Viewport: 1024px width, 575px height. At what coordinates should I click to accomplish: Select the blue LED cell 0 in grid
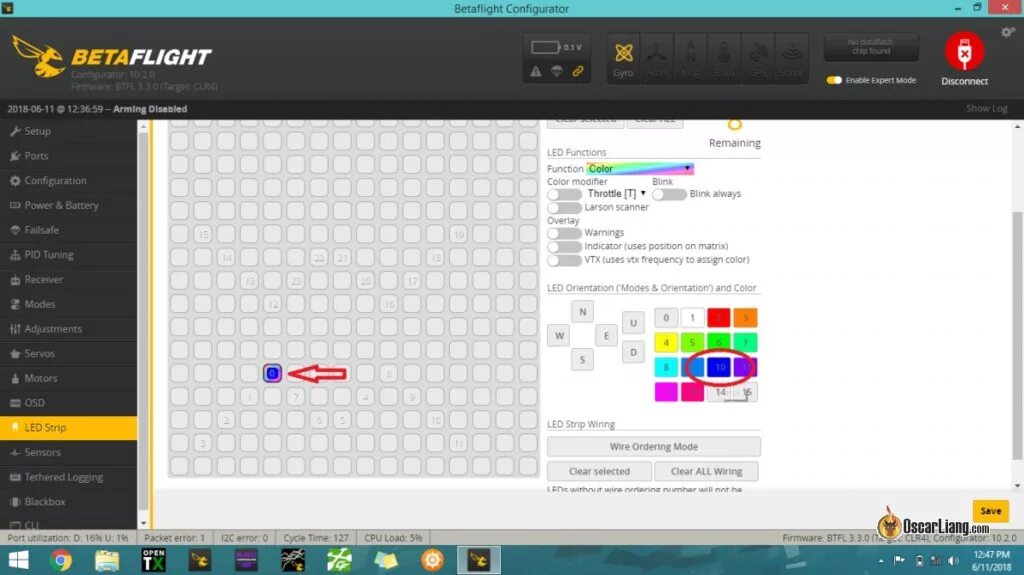pyautogui.click(x=272, y=374)
